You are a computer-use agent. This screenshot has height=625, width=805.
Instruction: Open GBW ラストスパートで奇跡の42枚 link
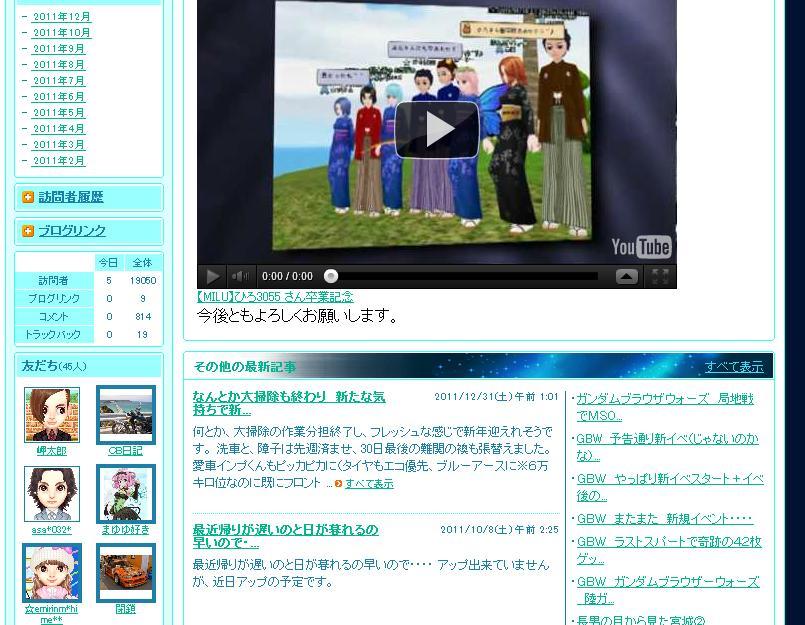[x=669, y=551]
